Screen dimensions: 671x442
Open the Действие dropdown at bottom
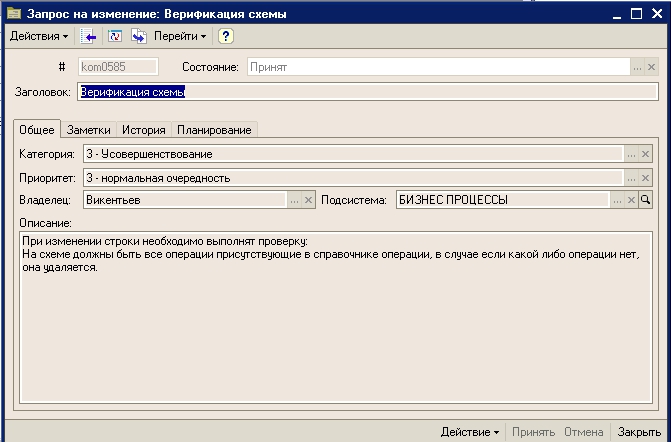(x=470, y=432)
